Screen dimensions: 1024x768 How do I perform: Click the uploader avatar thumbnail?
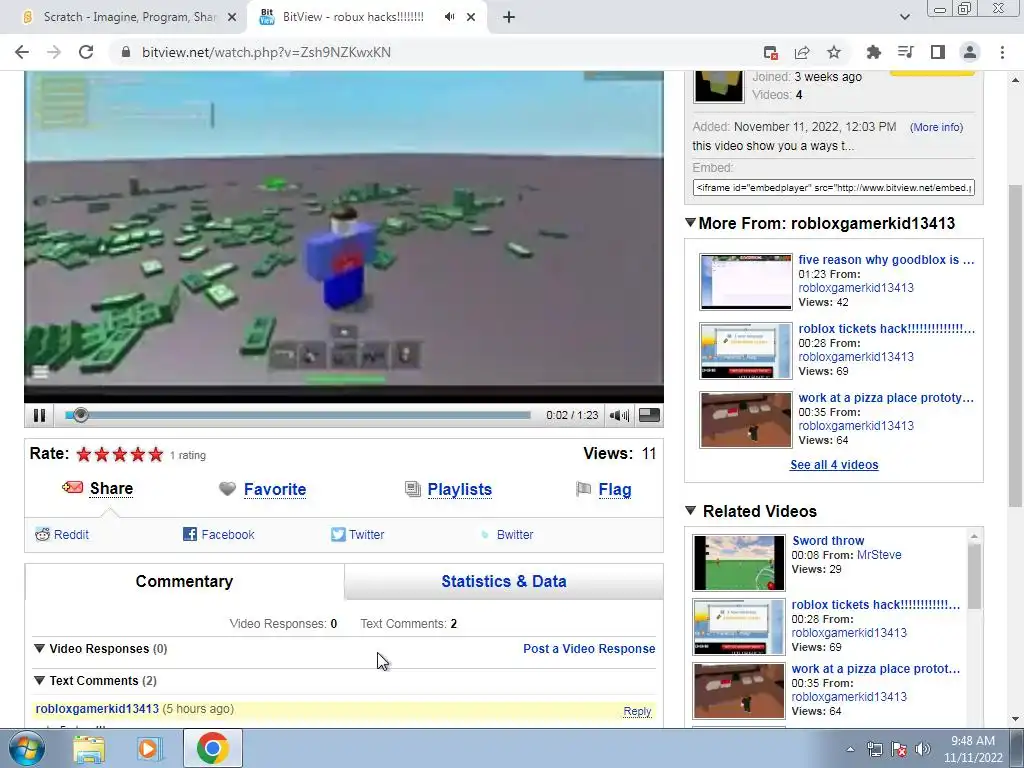click(718, 86)
